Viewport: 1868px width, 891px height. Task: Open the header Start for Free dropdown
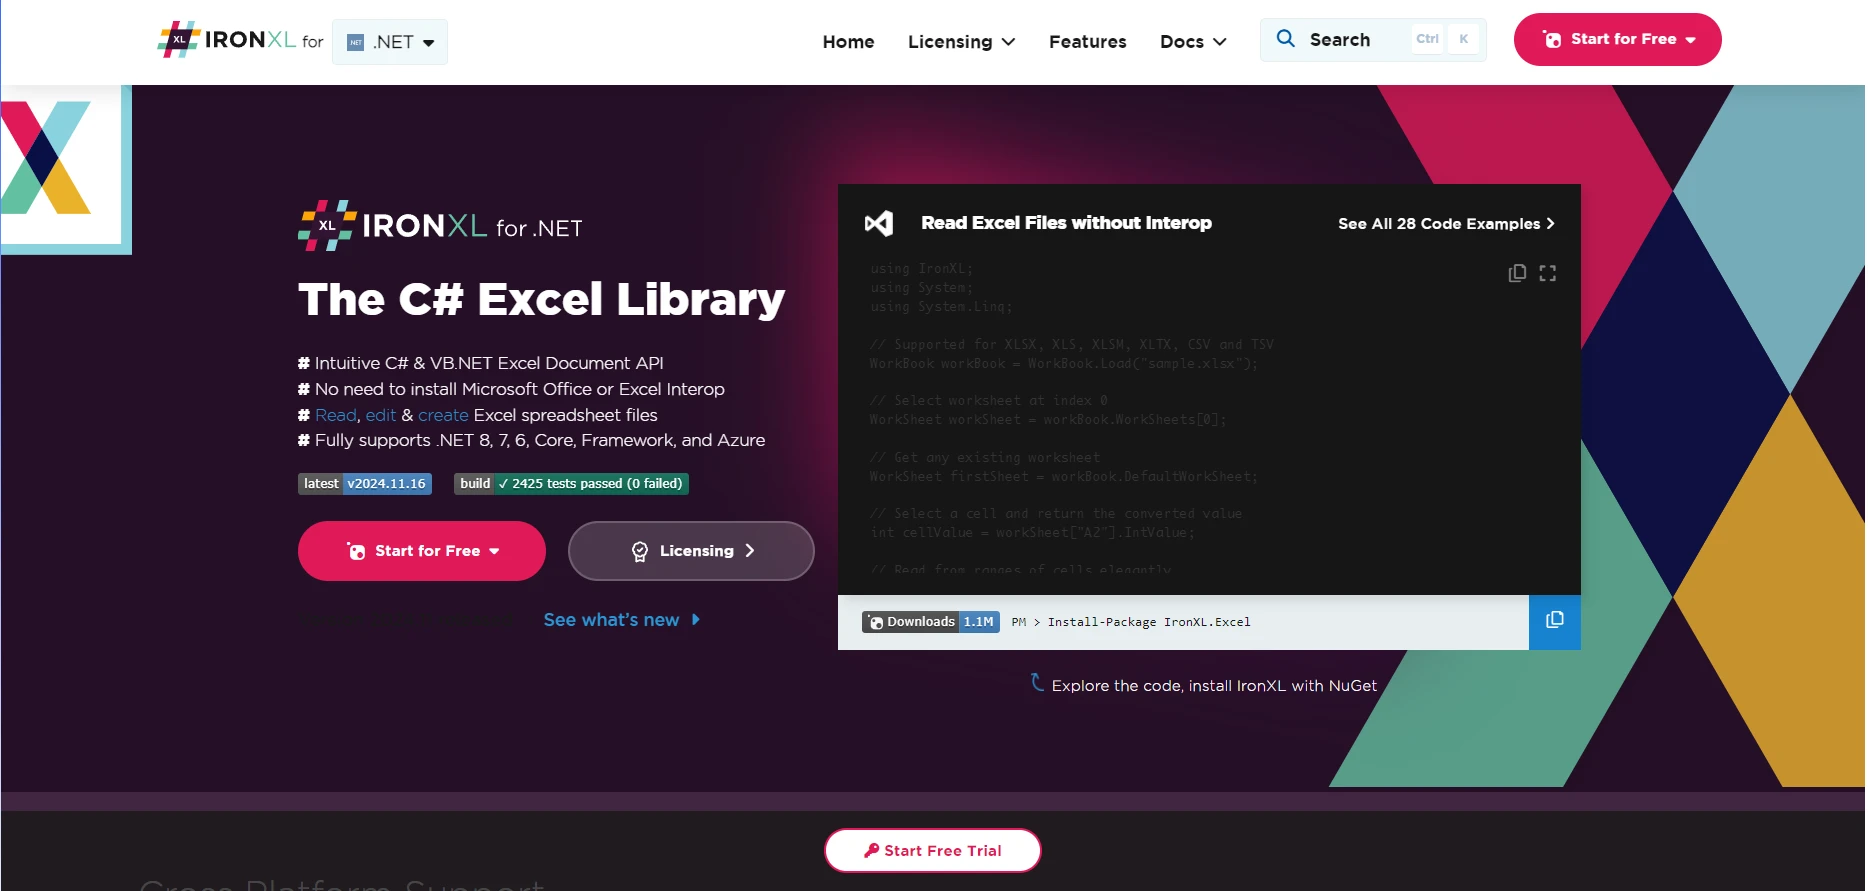point(1617,40)
